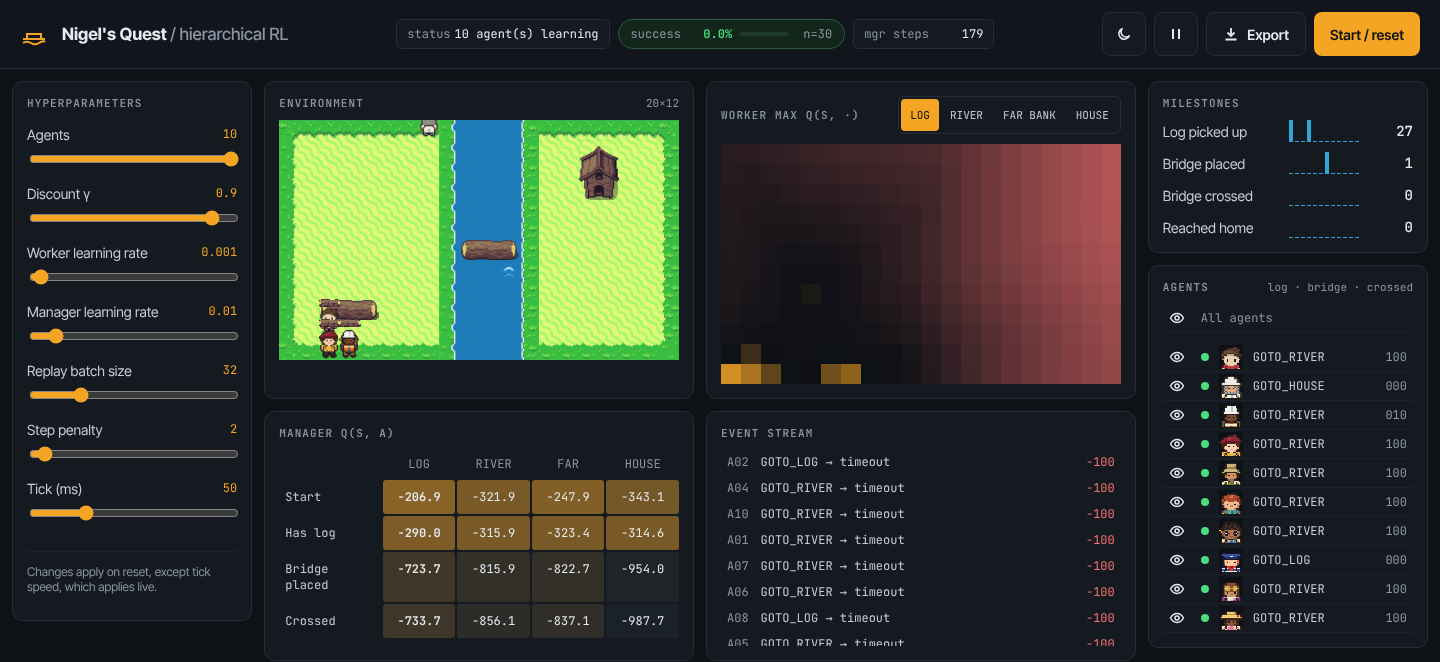This screenshot has height=662, width=1440.
Task: Click the 'Has log' row label in Manager Q table
Action: (x=310, y=533)
